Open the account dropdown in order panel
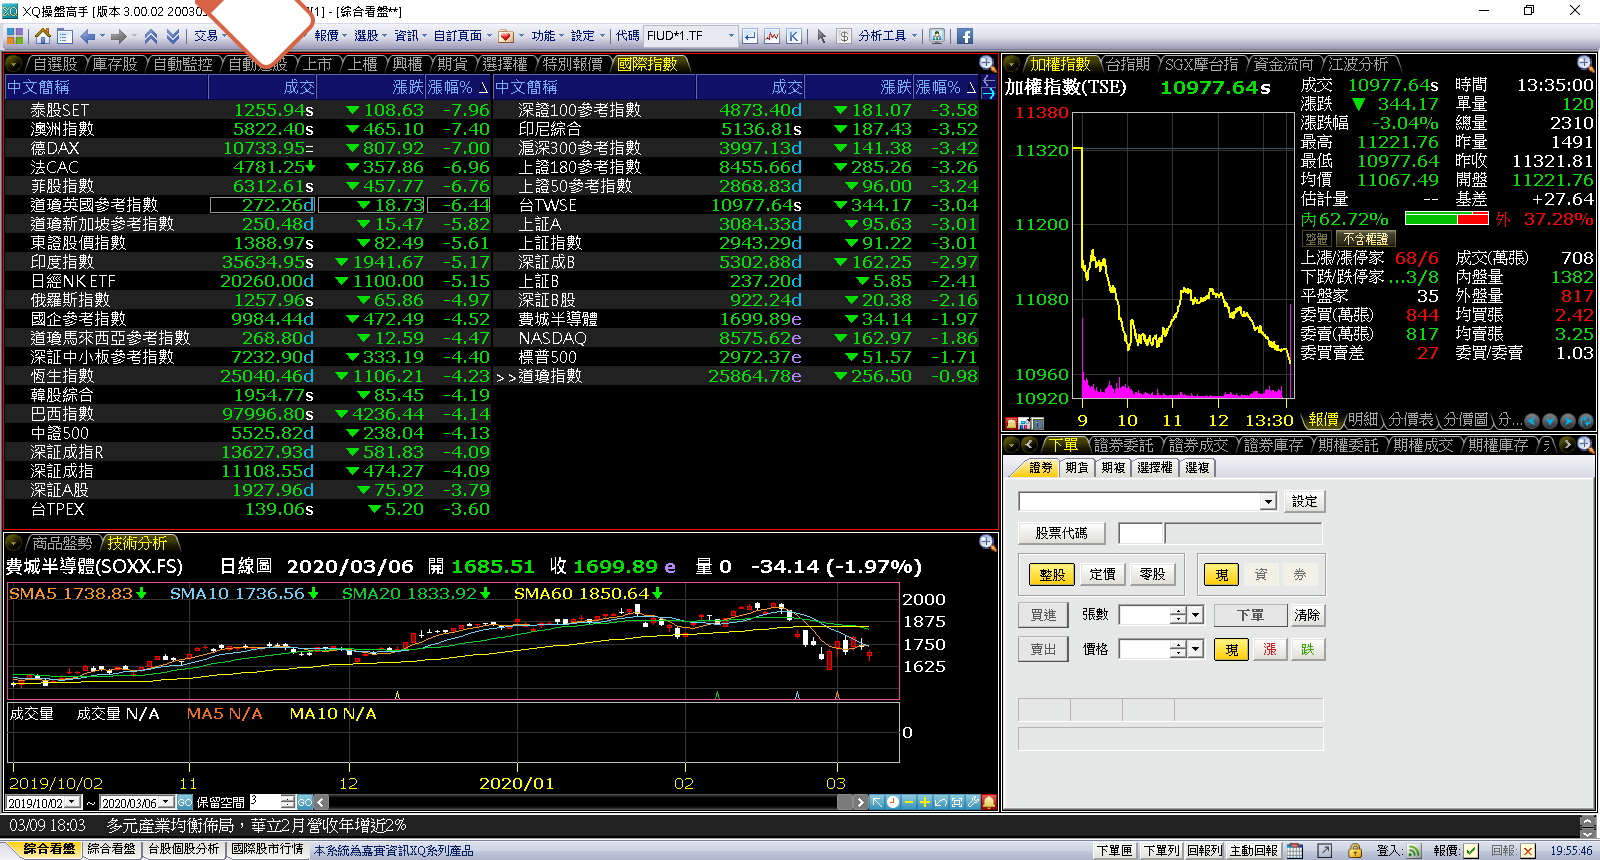The width and height of the screenshot is (1600, 860). point(1268,501)
